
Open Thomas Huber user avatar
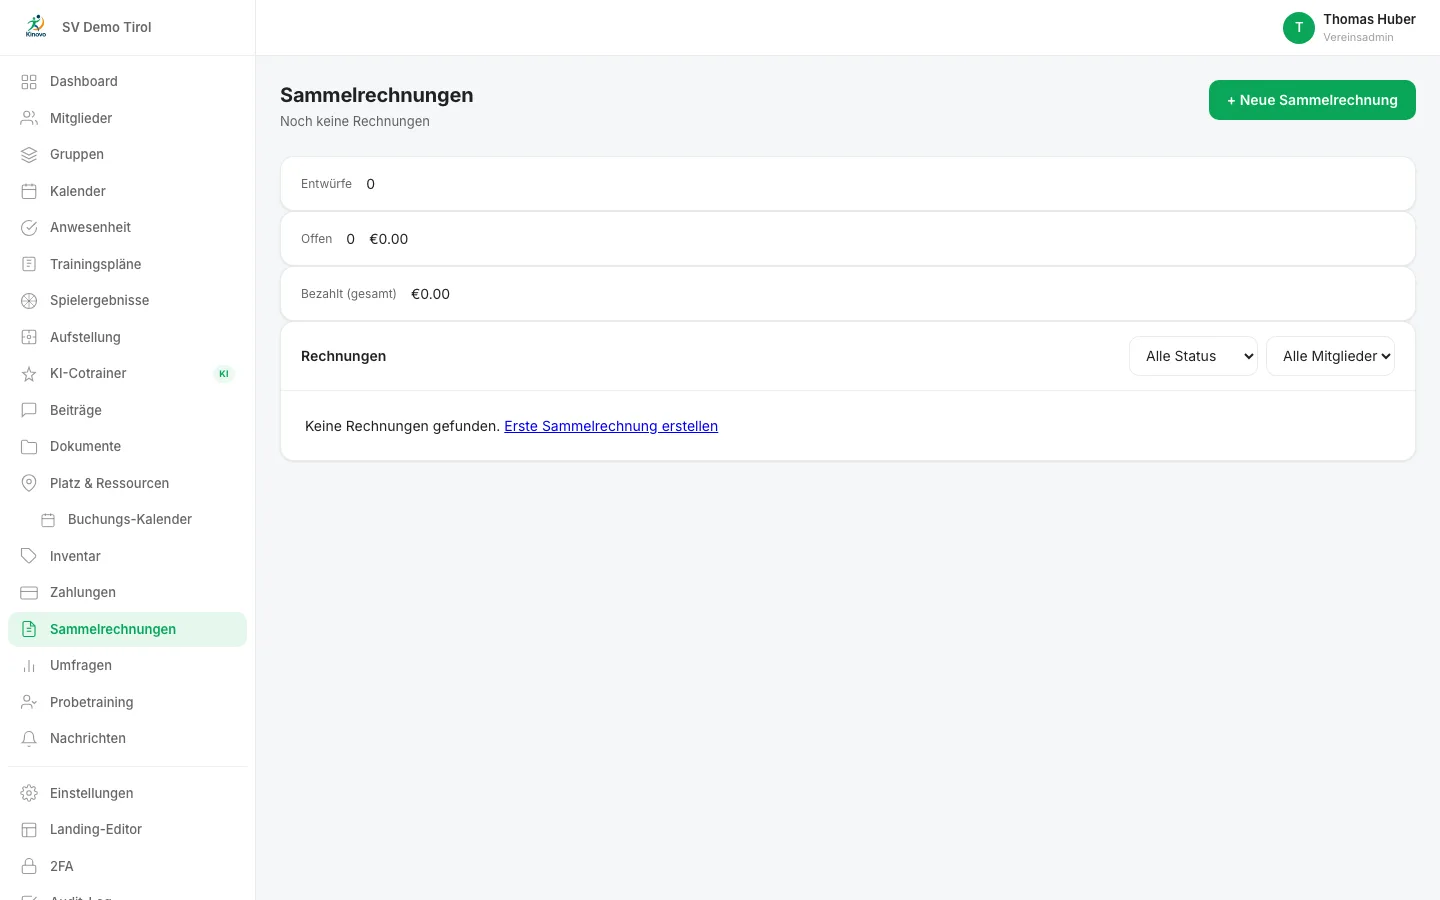(1299, 28)
